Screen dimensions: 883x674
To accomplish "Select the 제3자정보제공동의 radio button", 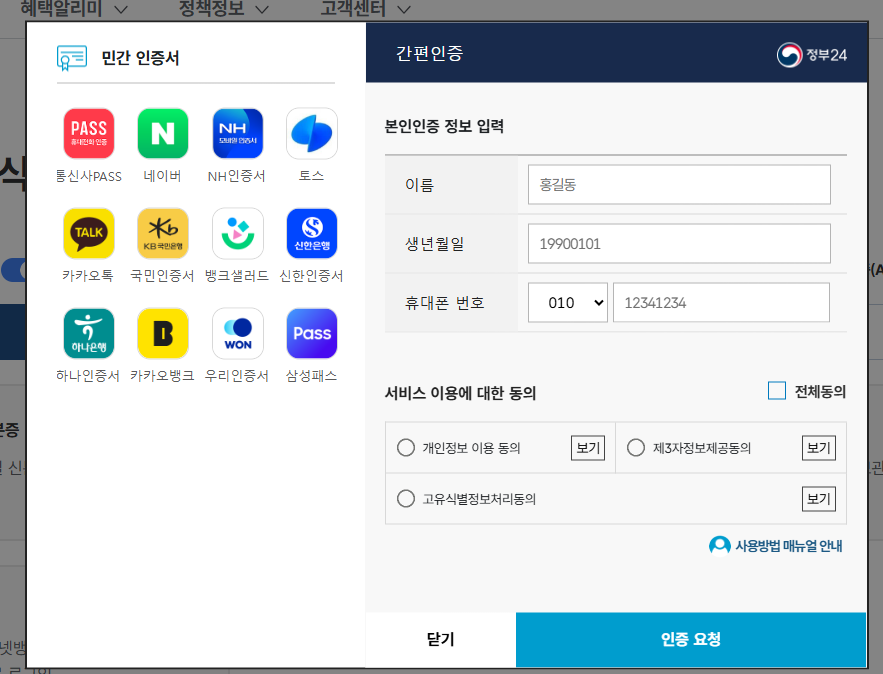I will tap(636, 448).
